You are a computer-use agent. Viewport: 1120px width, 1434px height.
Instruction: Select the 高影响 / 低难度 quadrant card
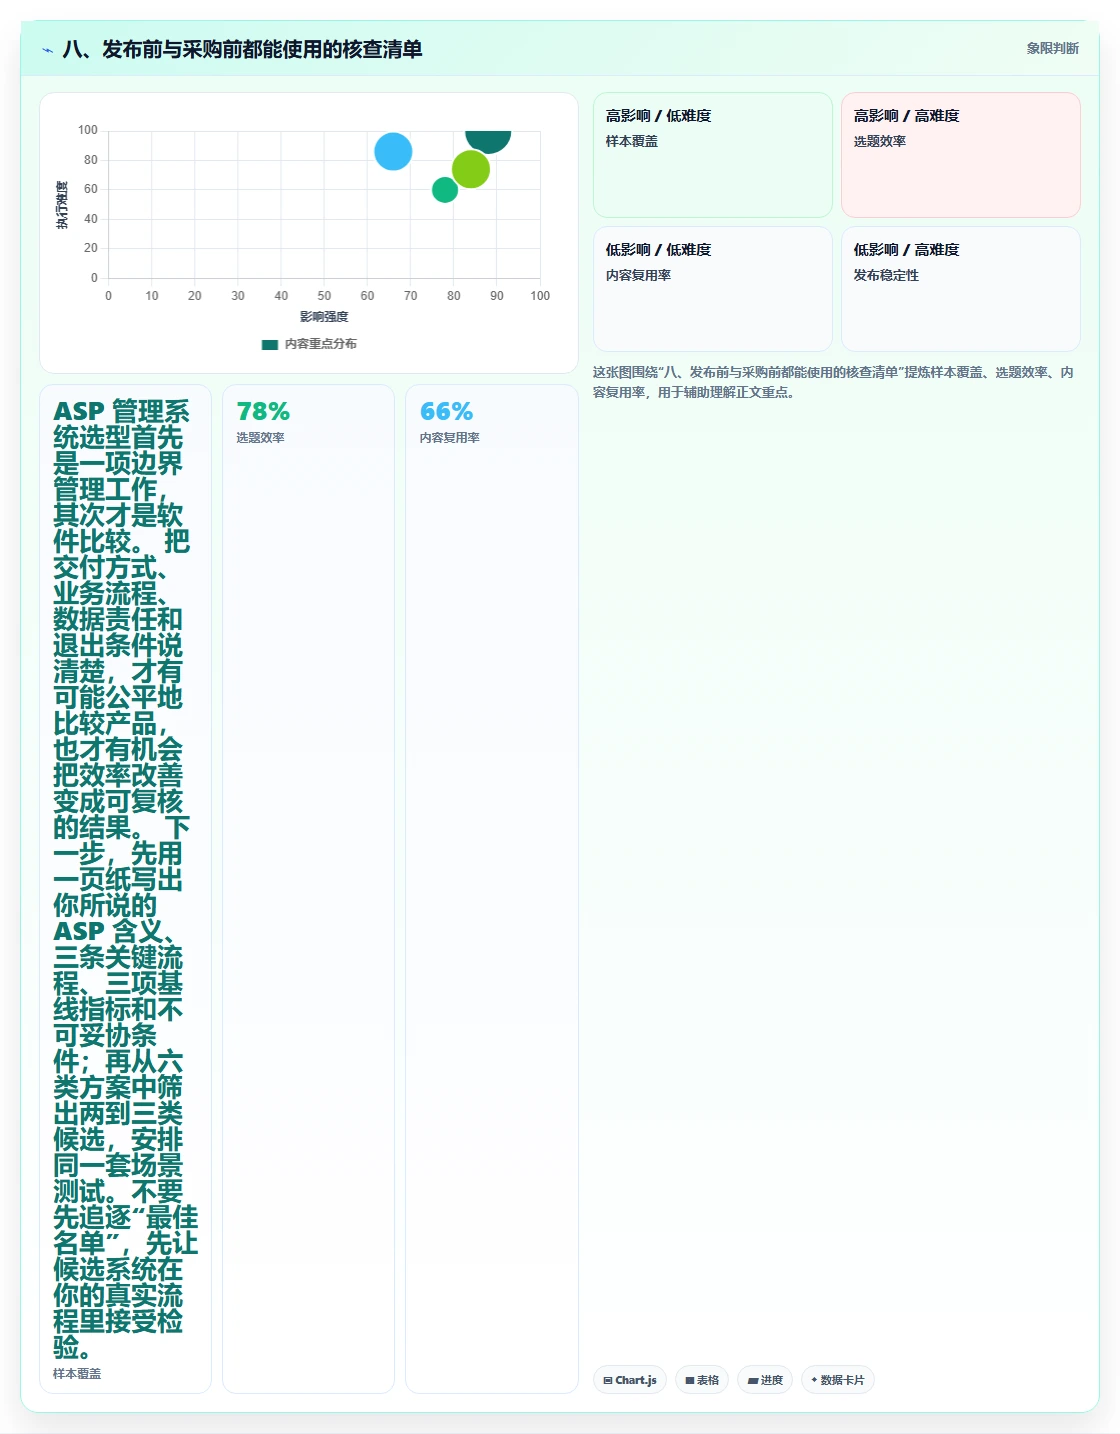tap(713, 155)
